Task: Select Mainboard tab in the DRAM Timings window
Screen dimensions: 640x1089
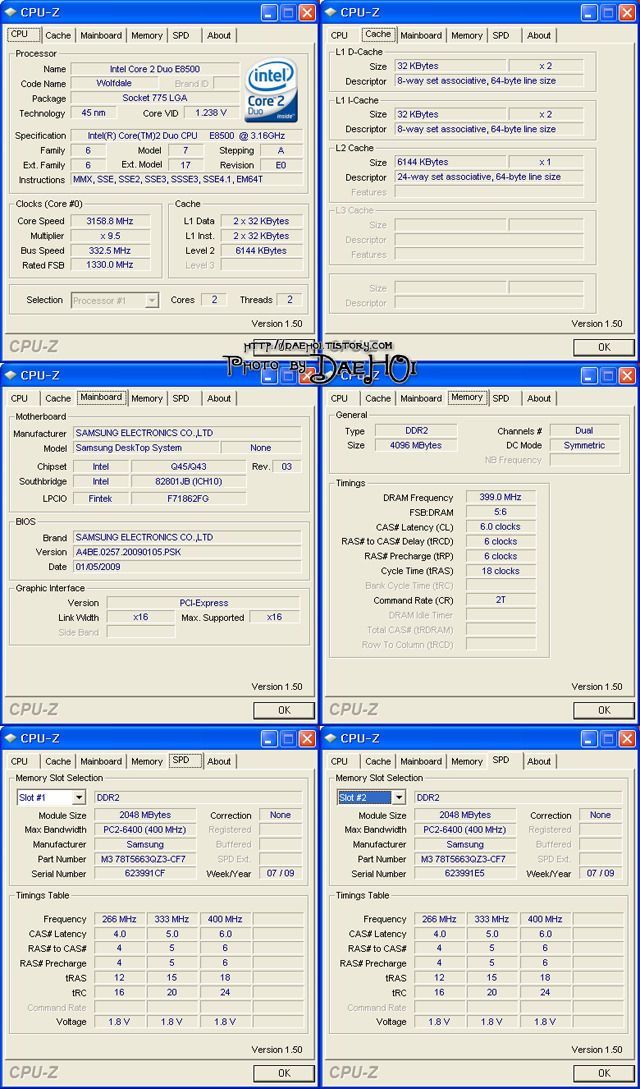Action: [x=421, y=399]
